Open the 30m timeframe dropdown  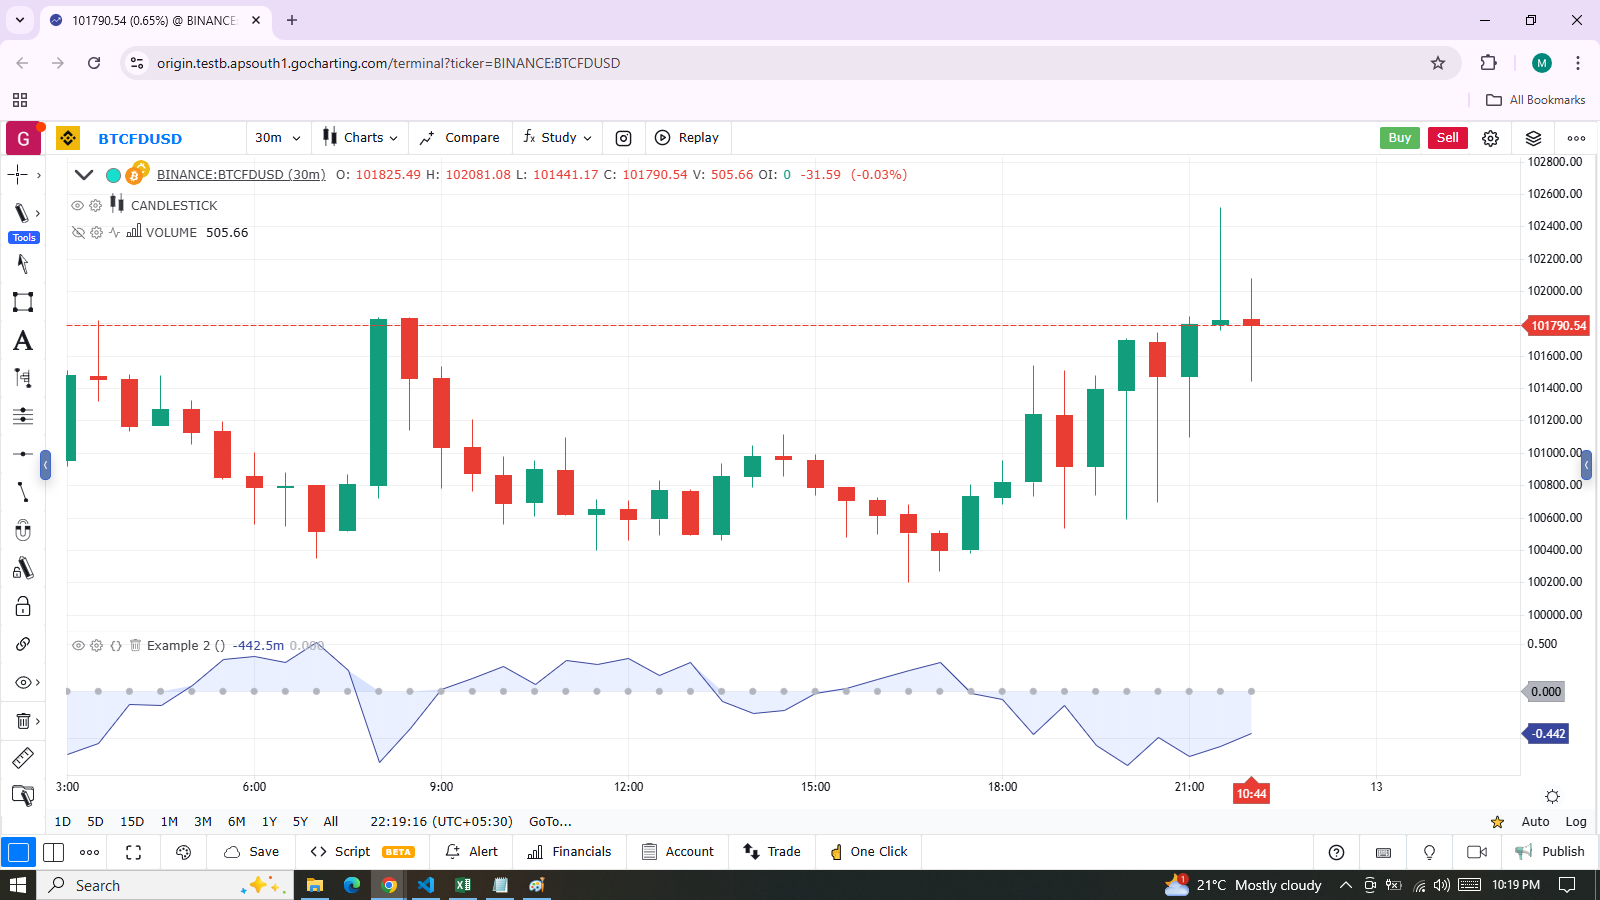coord(277,138)
